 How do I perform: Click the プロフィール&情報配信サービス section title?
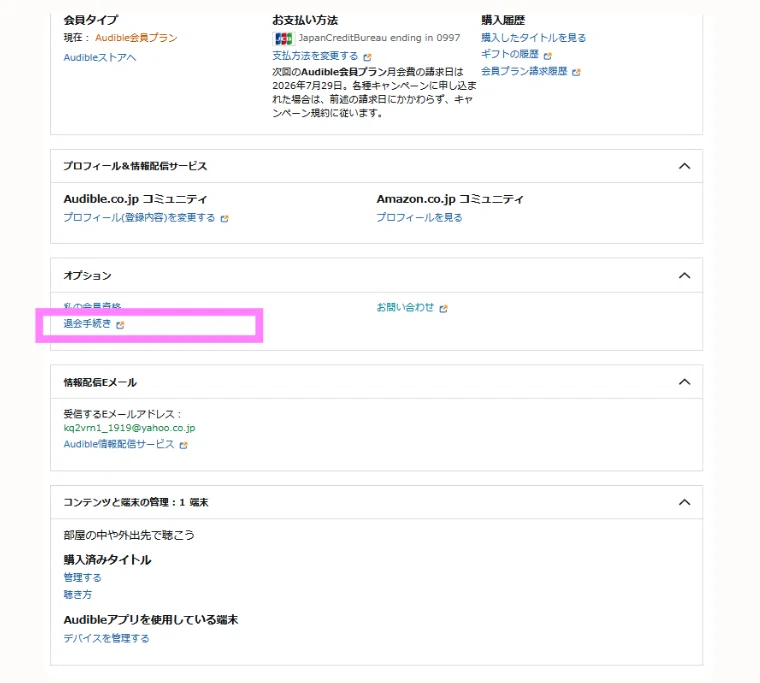coord(135,166)
